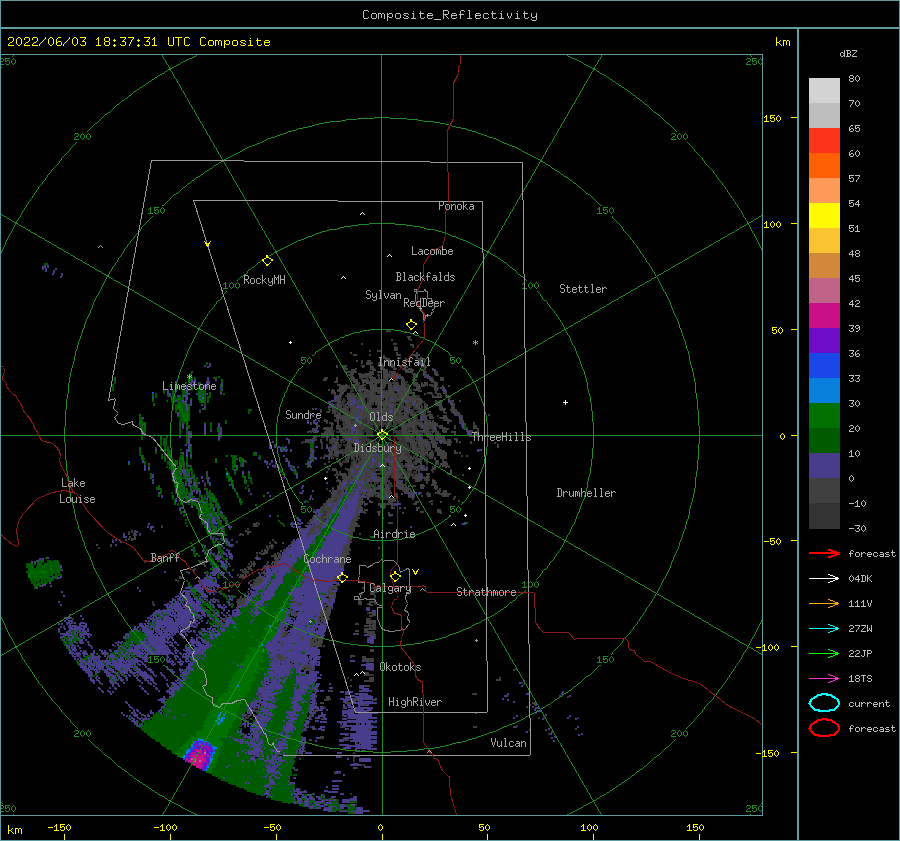Screen dimensions: 900x841
Task: Select the bright green 30 dBZ swatch
Action: click(x=824, y=415)
